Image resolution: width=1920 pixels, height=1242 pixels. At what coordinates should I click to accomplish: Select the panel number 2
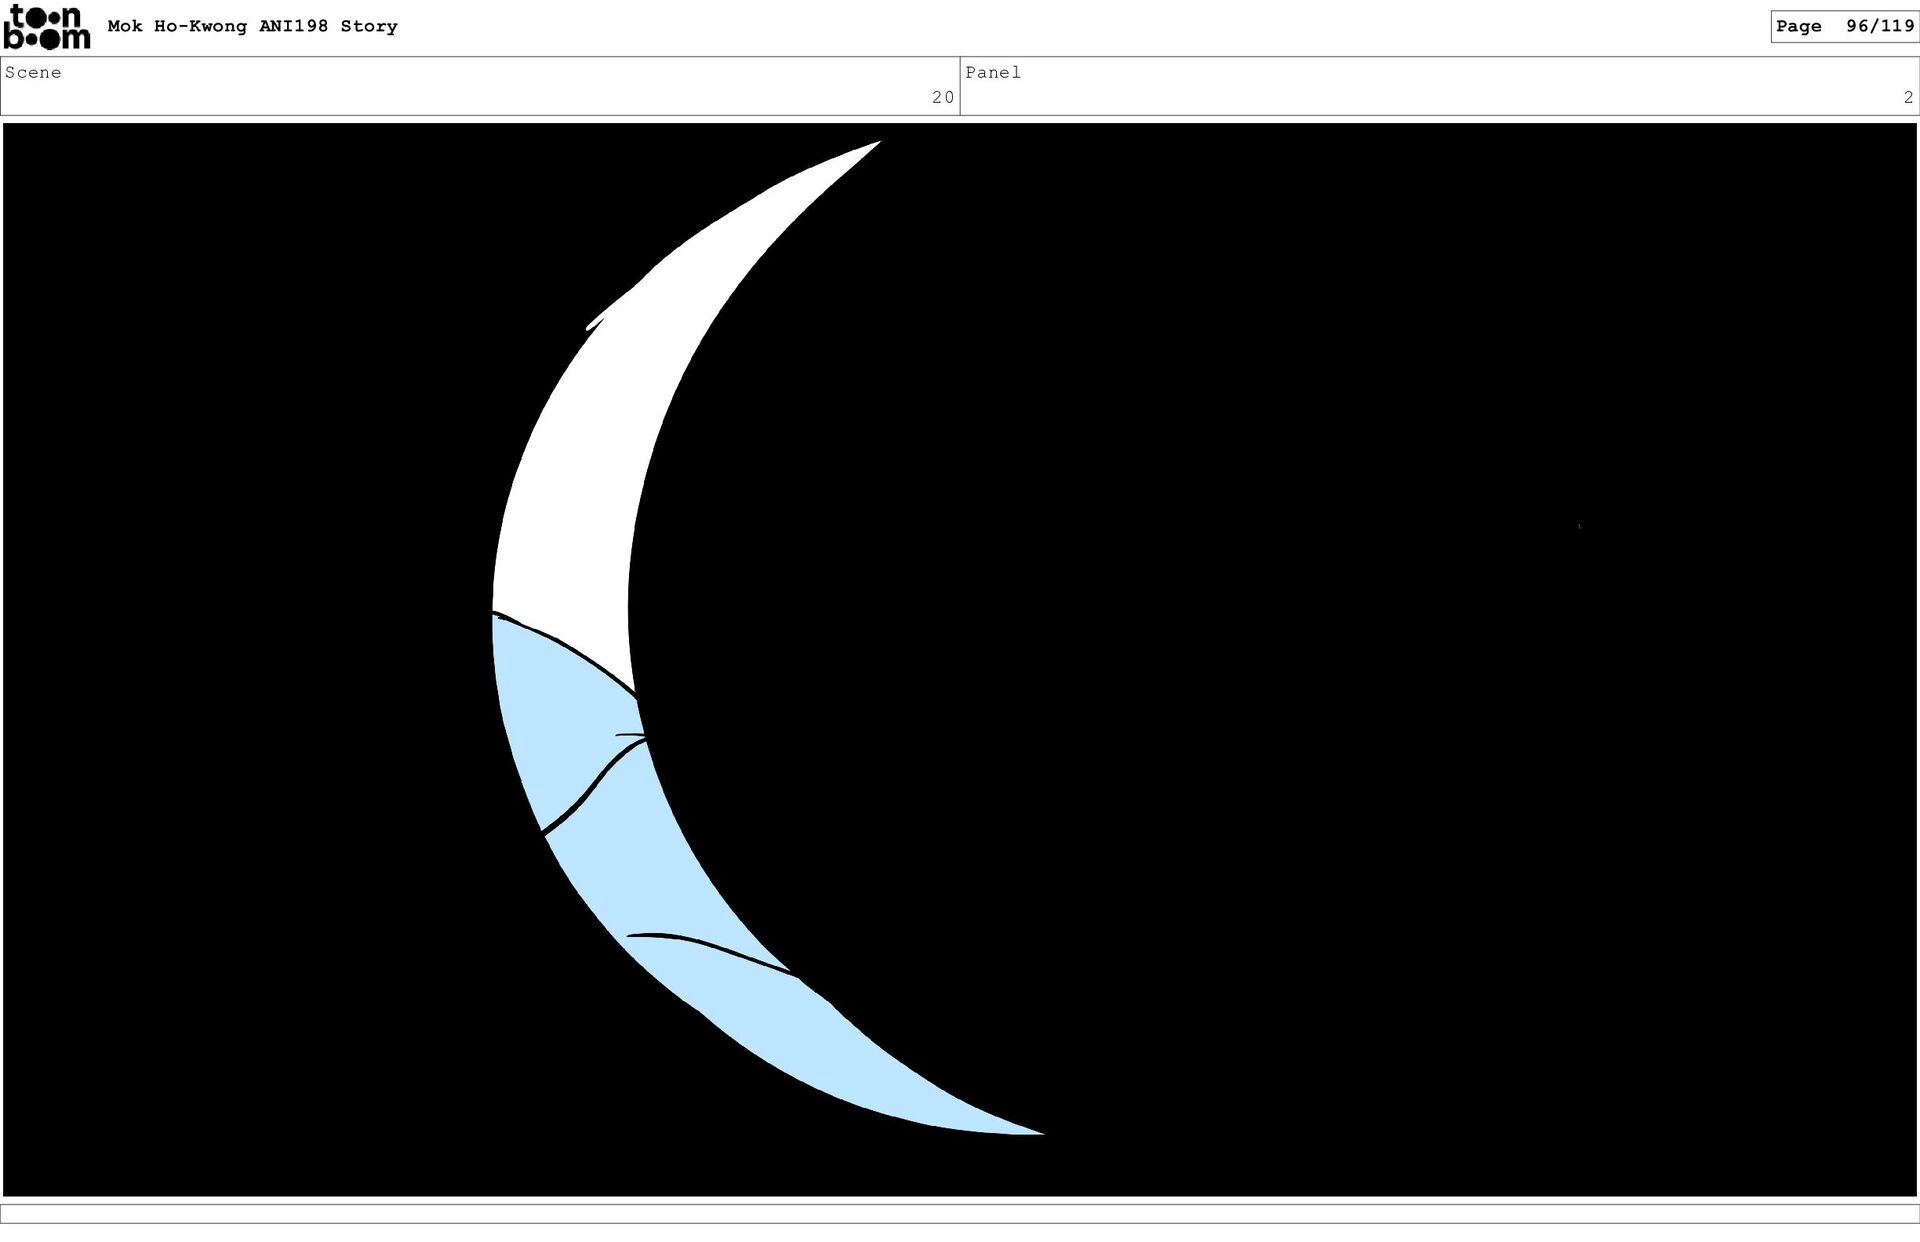(1907, 98)
